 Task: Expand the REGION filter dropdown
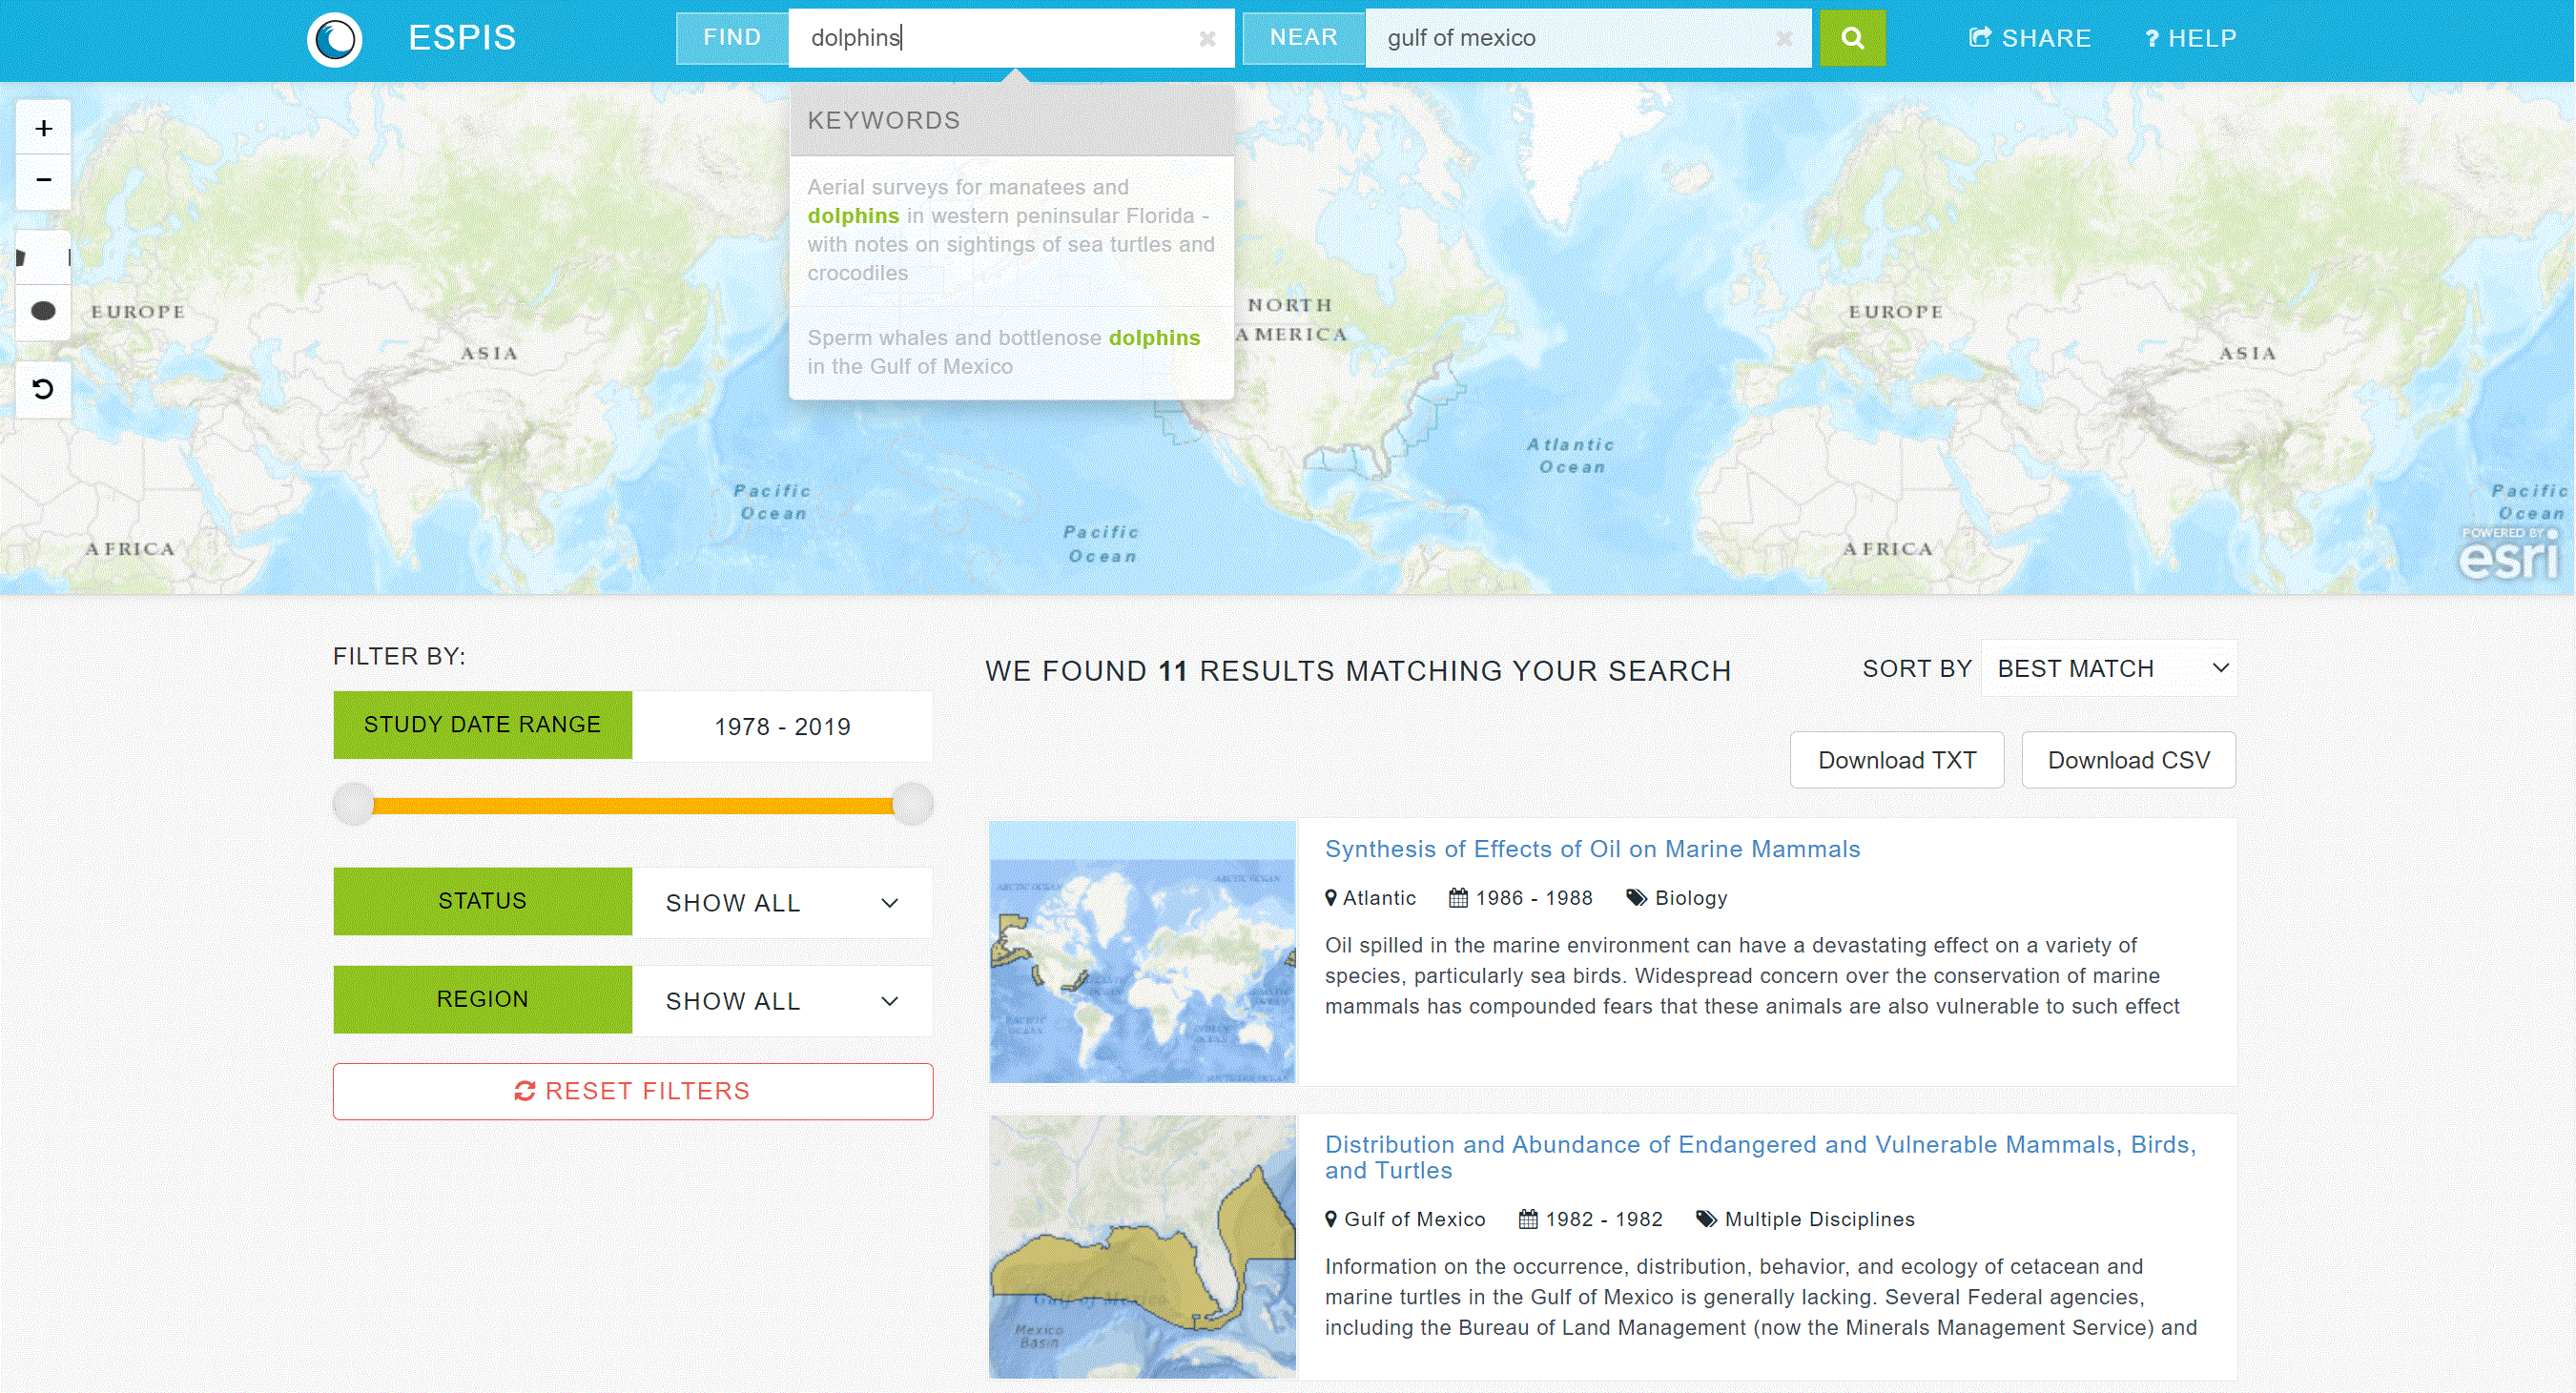(x=780, y=998)
